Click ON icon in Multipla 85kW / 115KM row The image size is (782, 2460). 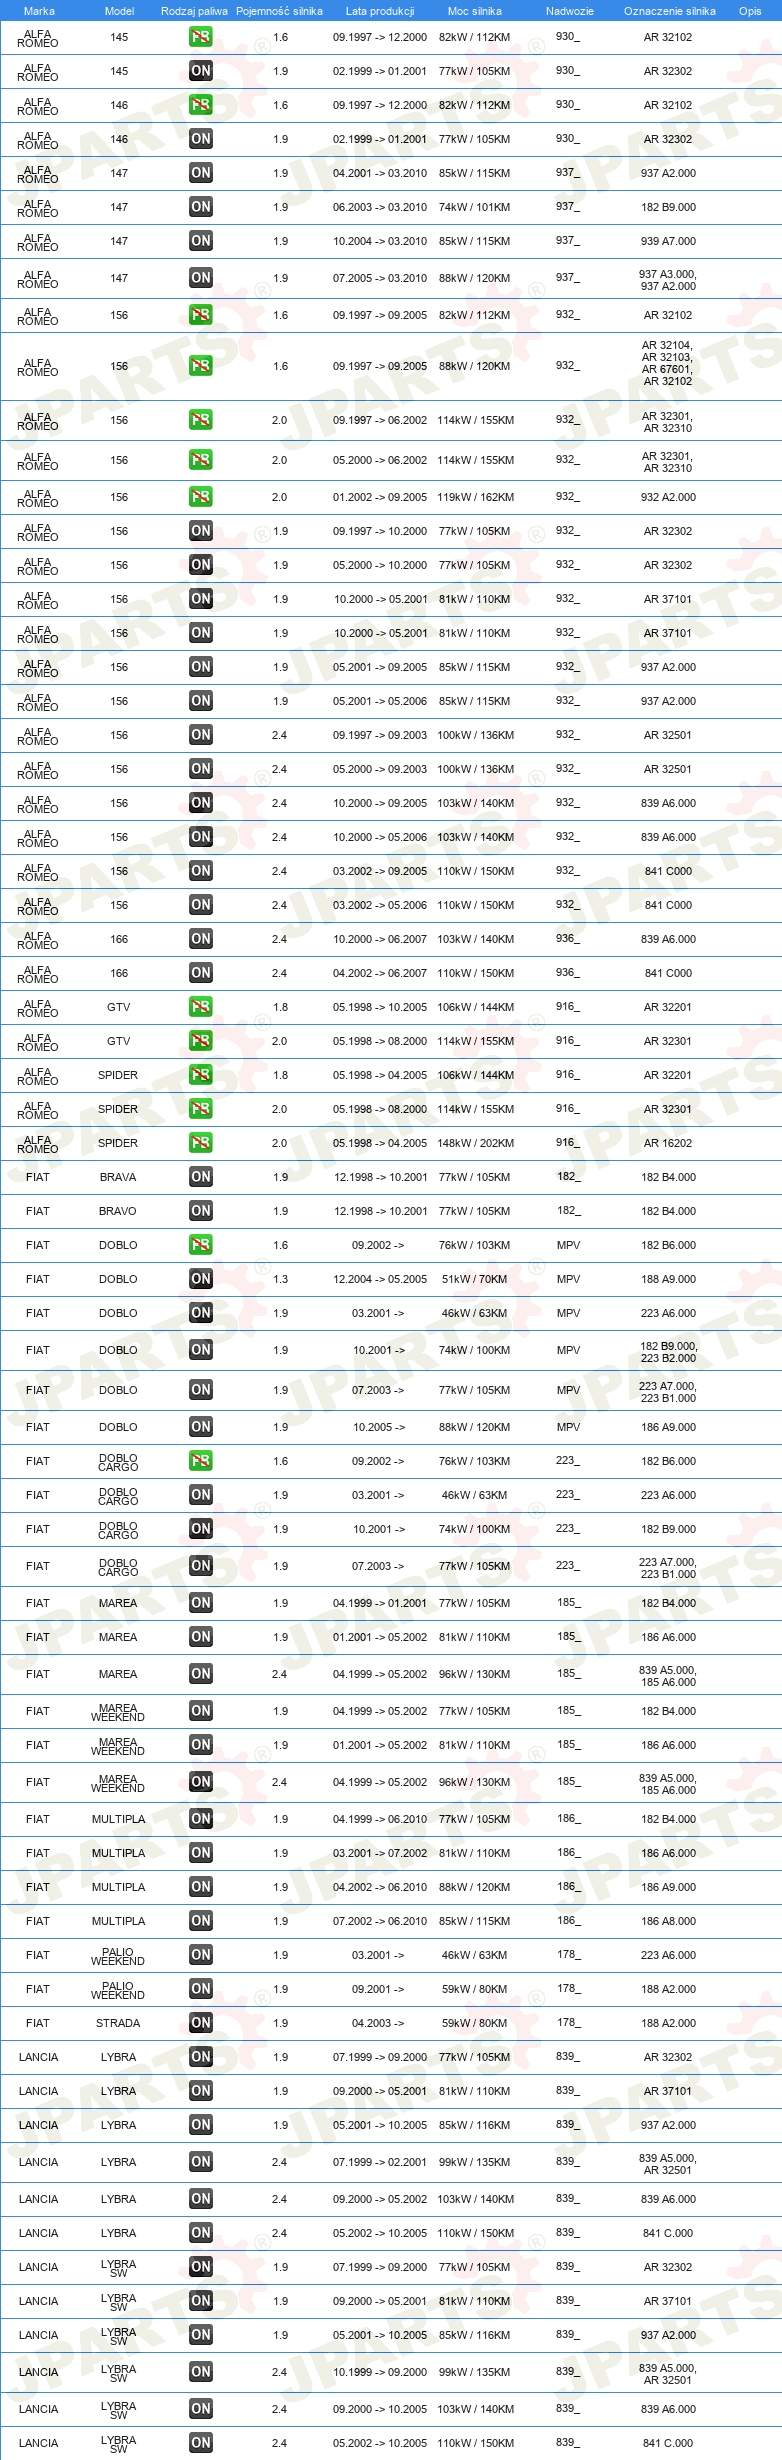click(x=201, y=1921)
